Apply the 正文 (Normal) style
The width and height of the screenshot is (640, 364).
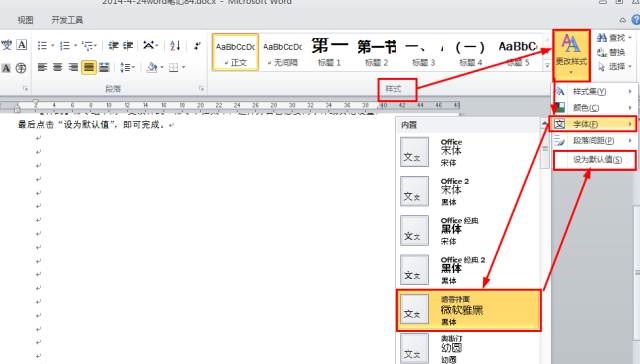[x=236, y=53]
